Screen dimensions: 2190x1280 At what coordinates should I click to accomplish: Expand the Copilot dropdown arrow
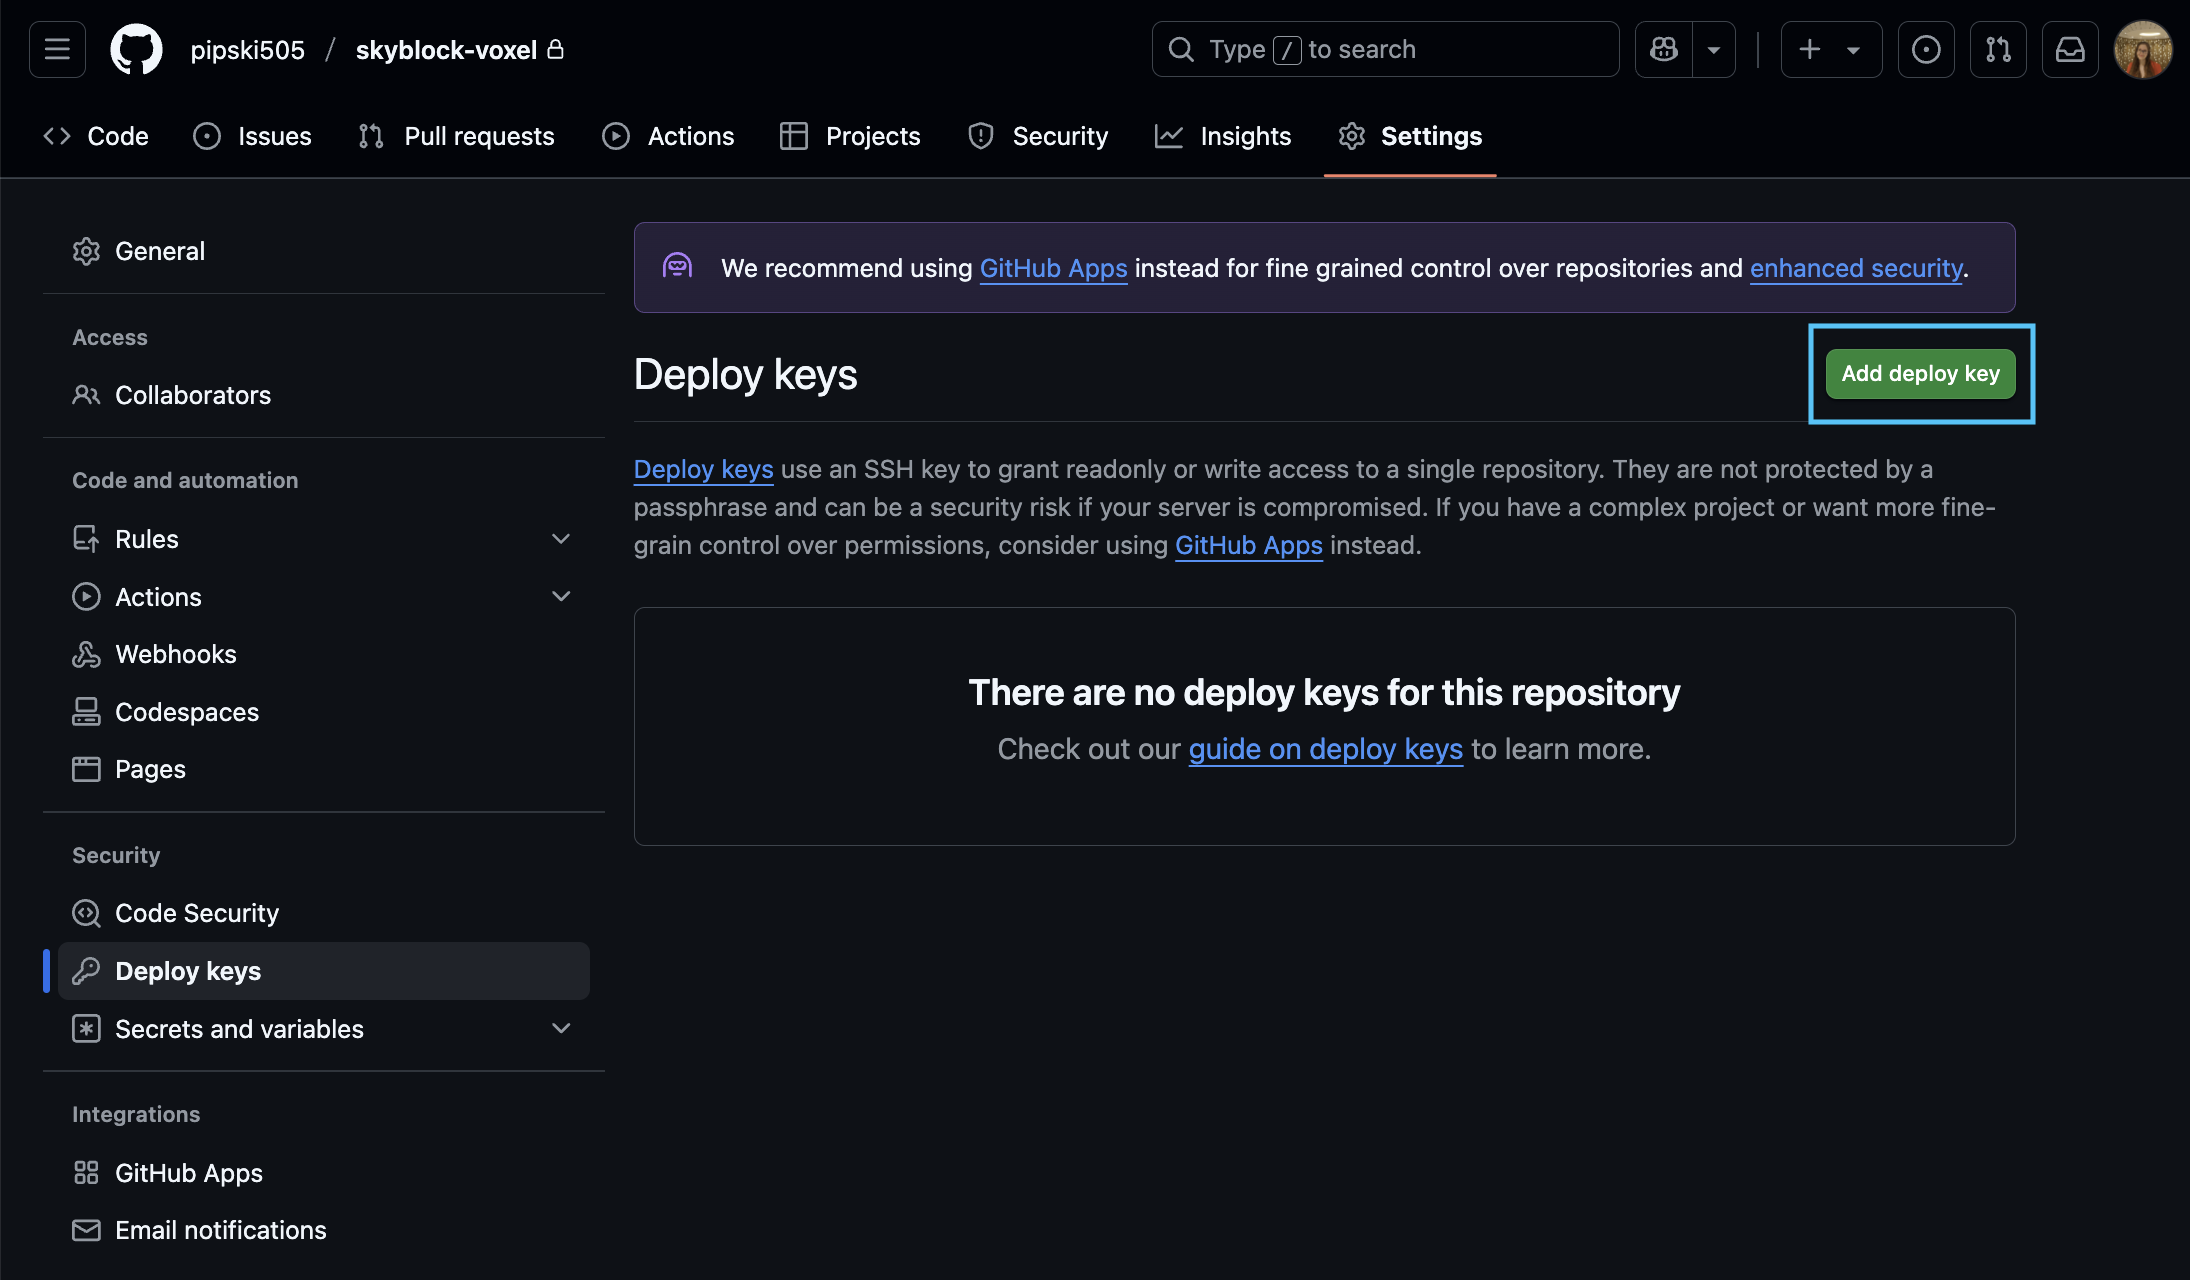(1714, 49)
